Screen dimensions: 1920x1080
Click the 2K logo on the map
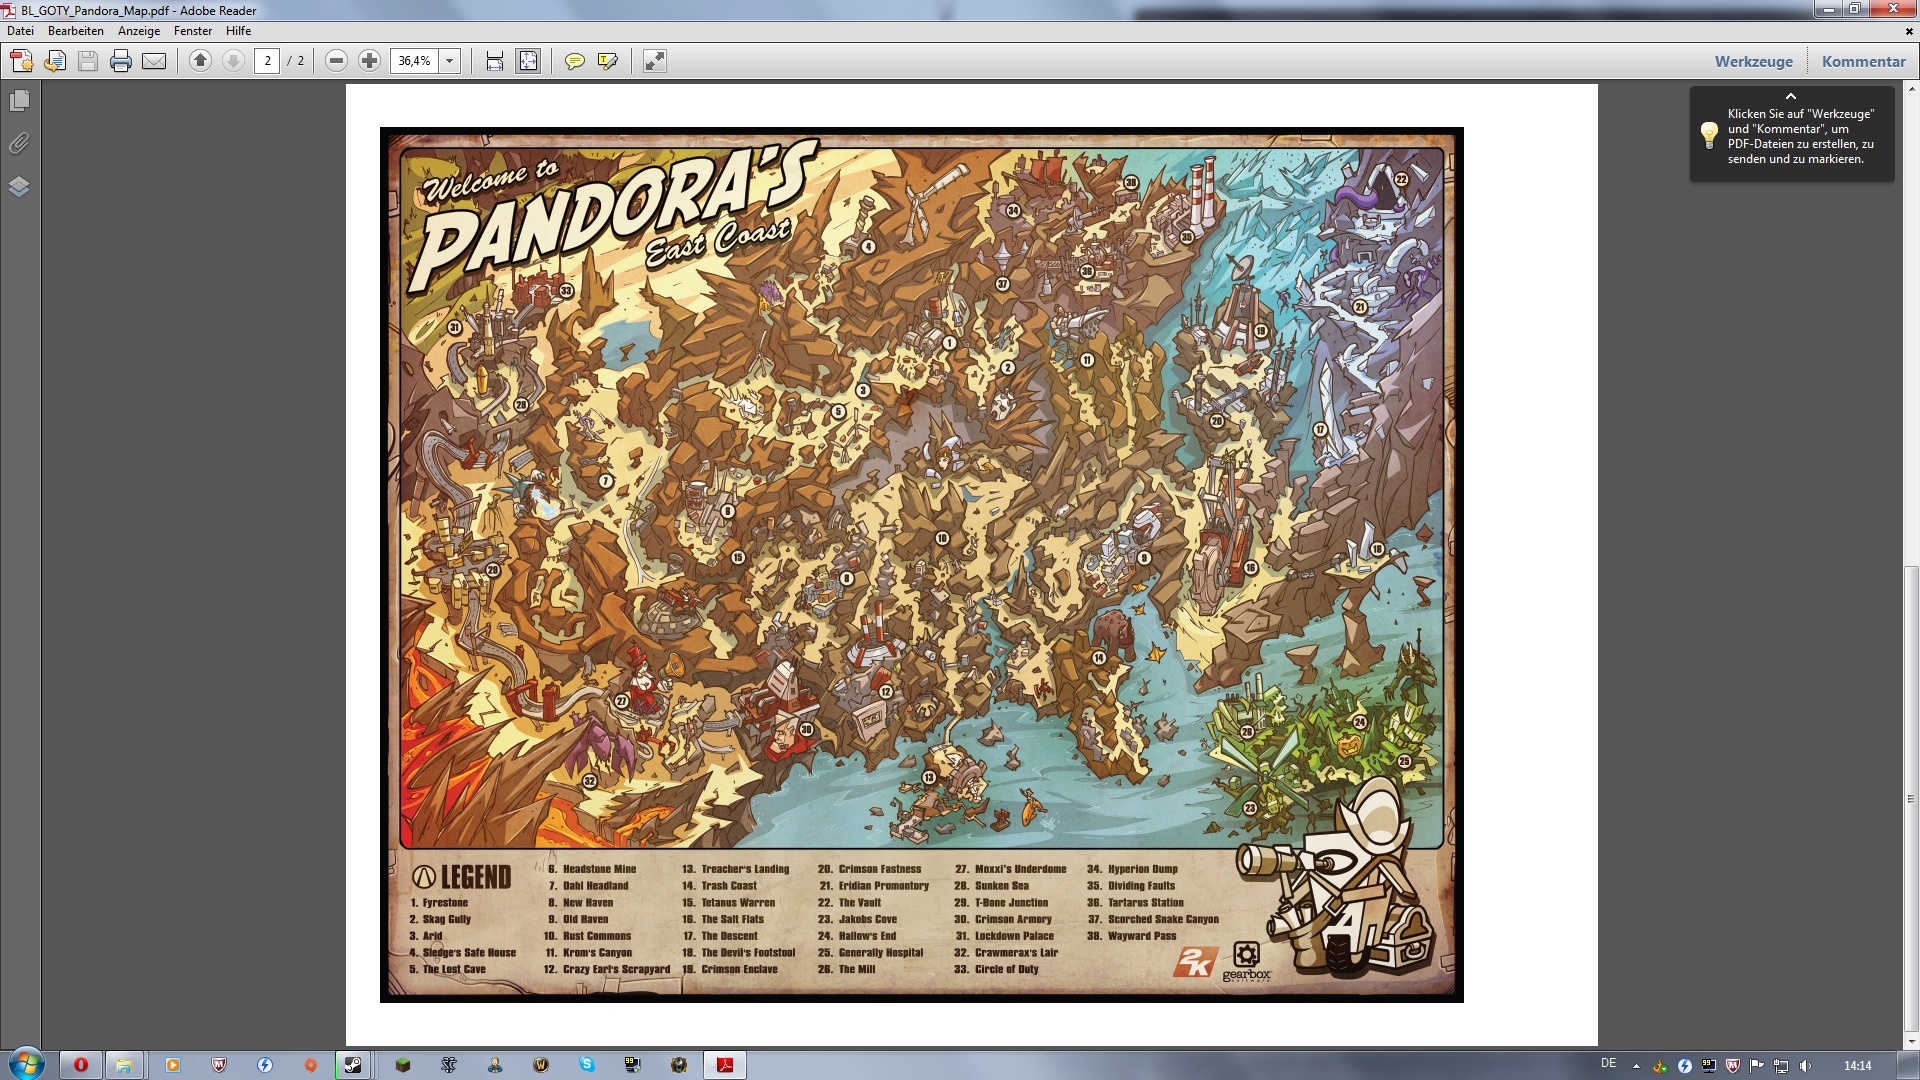point(1195,962)
